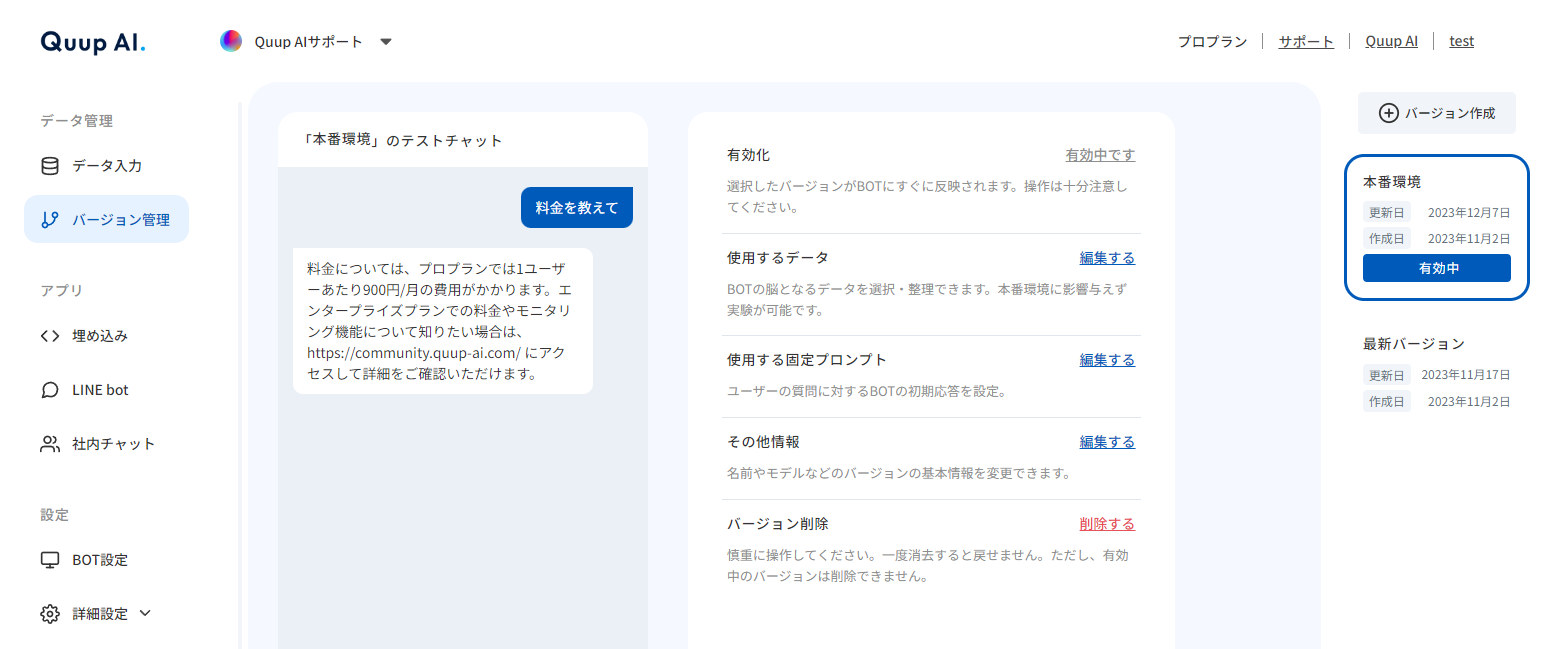The image size is (1551, 649).
Task: Toggle the 有効中です activation status
Action: coord(1100,155)
